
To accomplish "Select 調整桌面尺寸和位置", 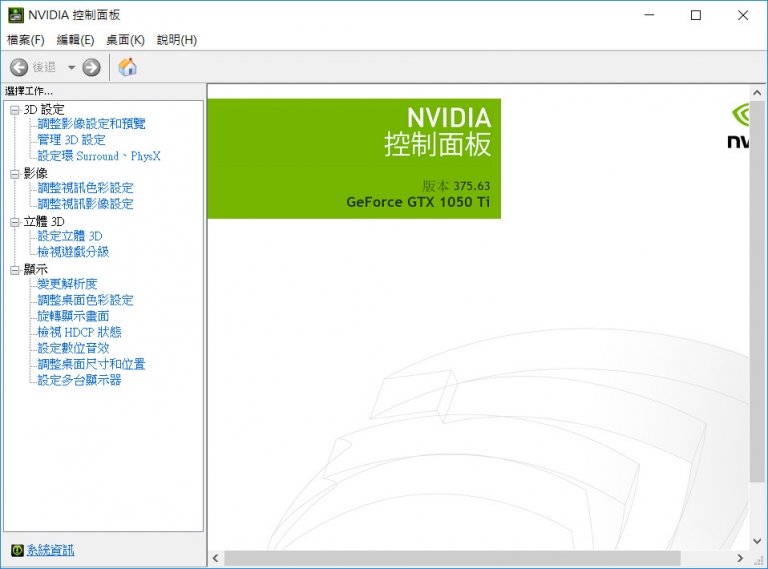I will pyautogui.click(x=92, y=364).
